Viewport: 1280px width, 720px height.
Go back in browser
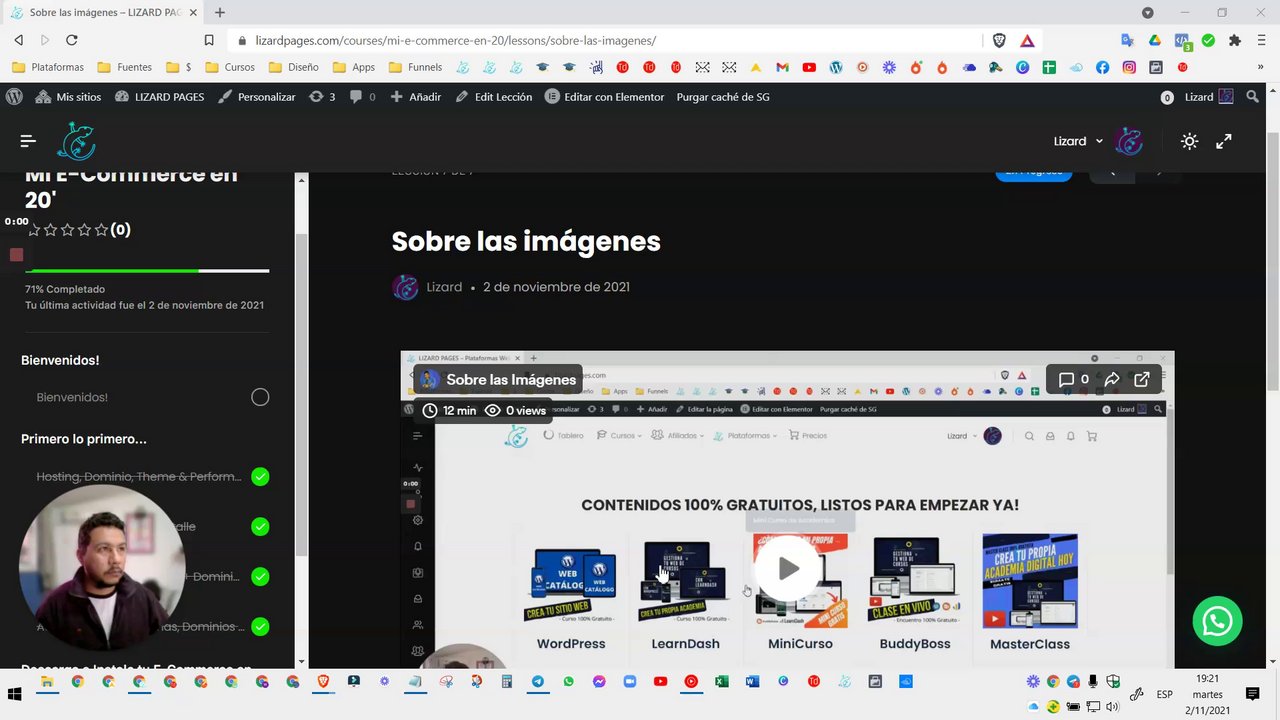[18, 40]
